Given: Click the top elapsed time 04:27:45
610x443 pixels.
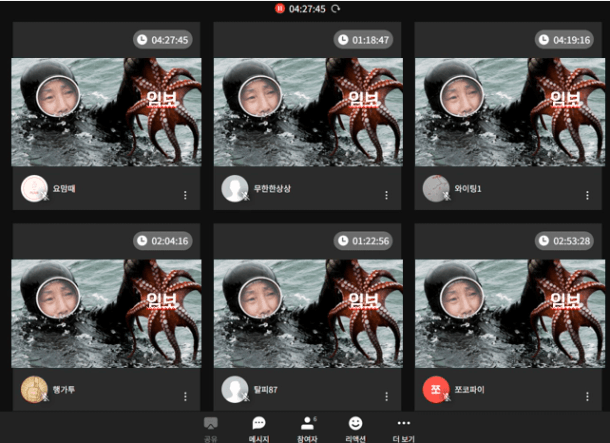Looking at the screenshot, I should pos(307,9).
